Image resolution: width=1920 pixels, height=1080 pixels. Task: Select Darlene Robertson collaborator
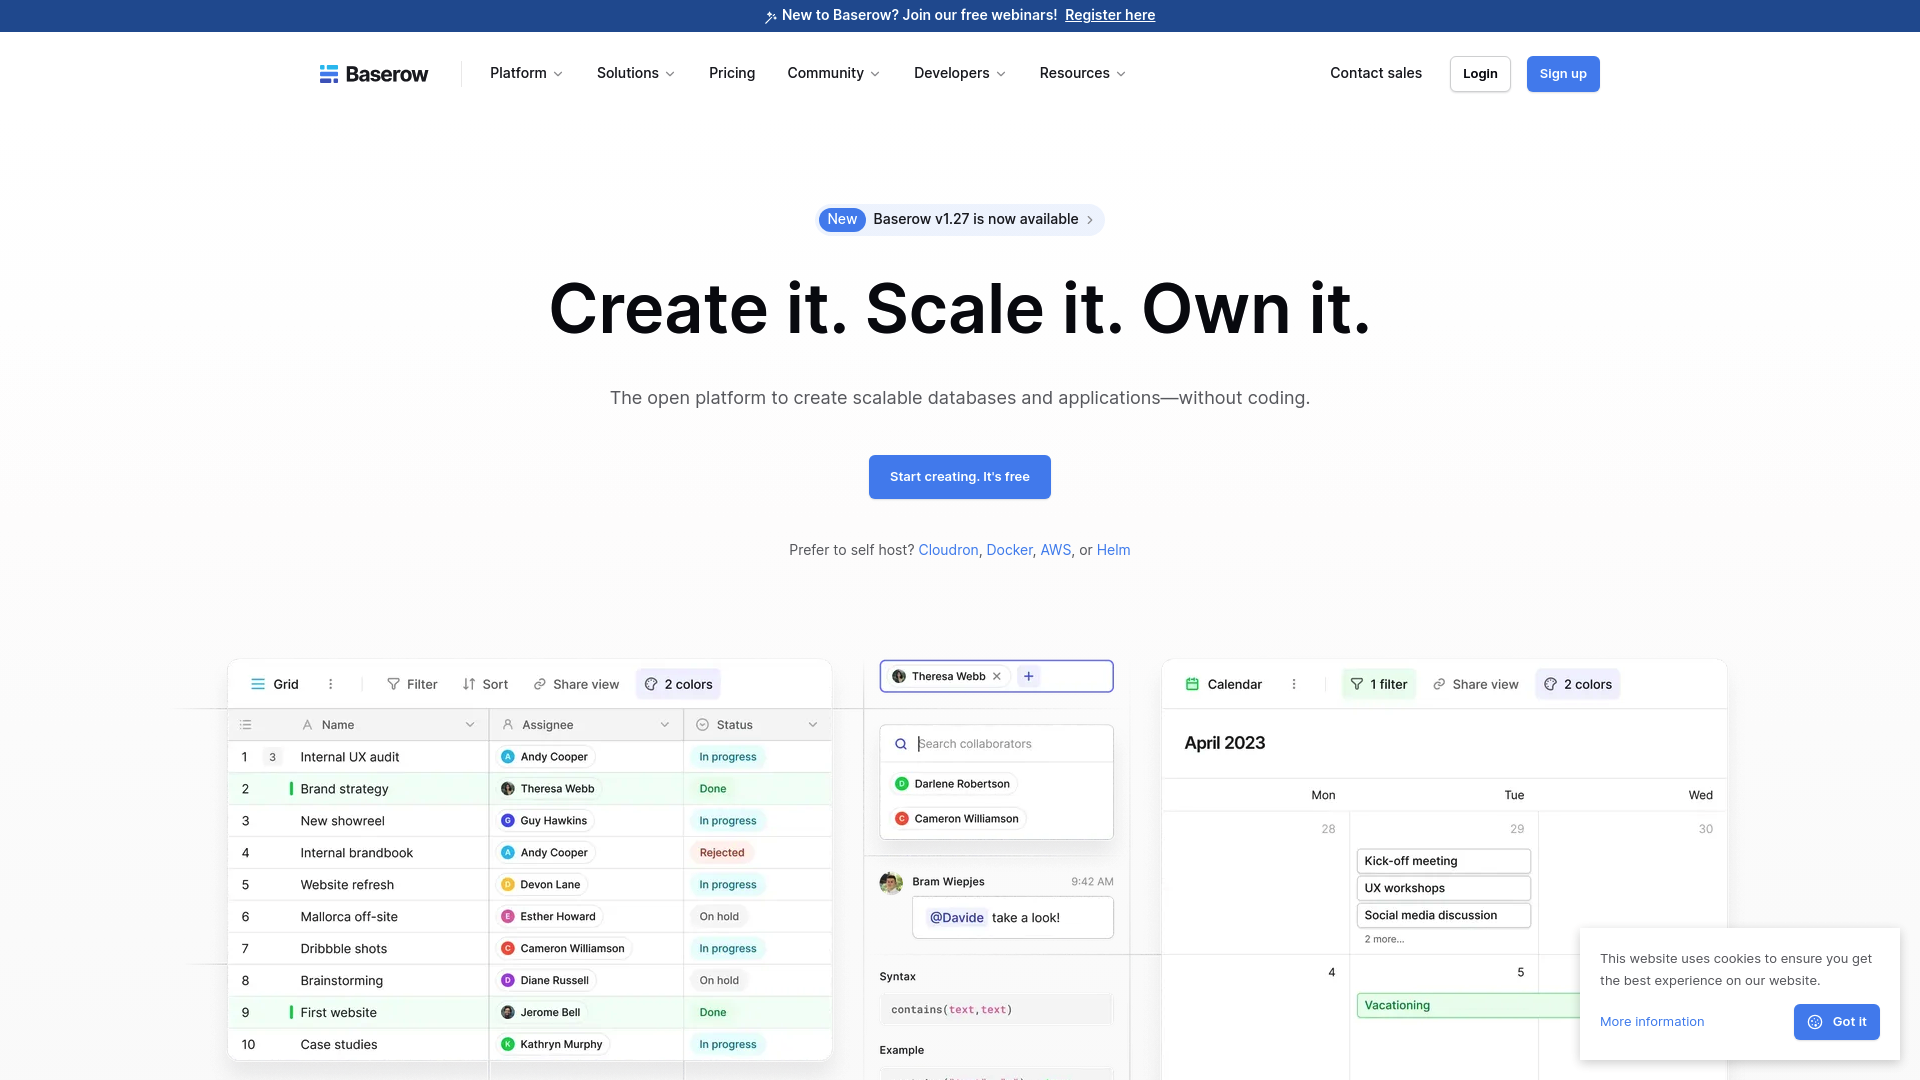(x=953, y=784)
